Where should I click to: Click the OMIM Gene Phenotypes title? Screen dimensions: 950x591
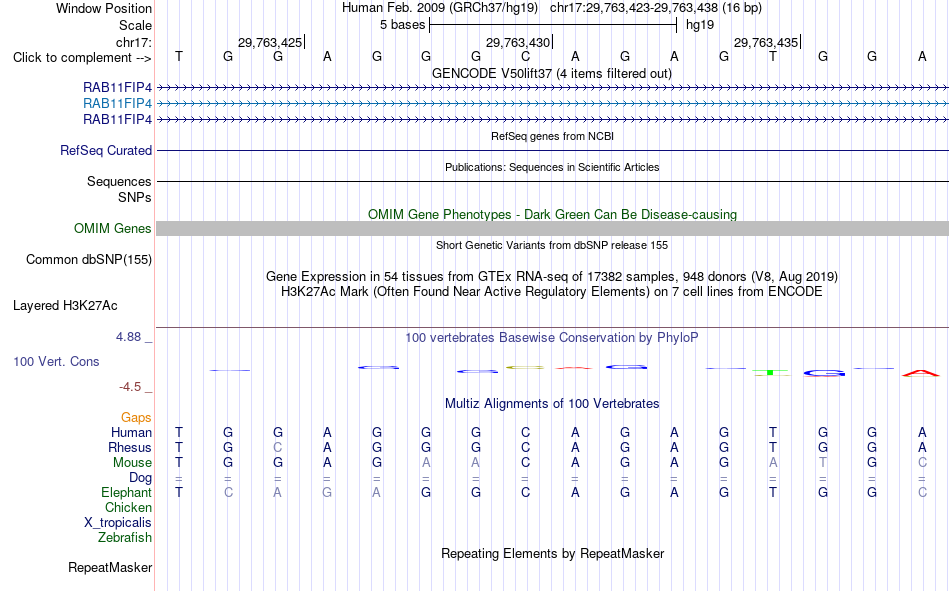click(x=553, y=215)
